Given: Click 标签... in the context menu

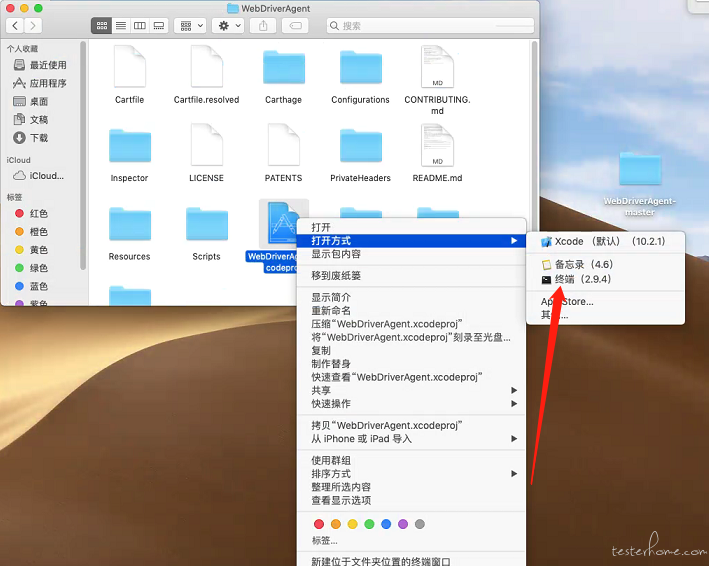Looking at the screenshot, I should point(411,541).
